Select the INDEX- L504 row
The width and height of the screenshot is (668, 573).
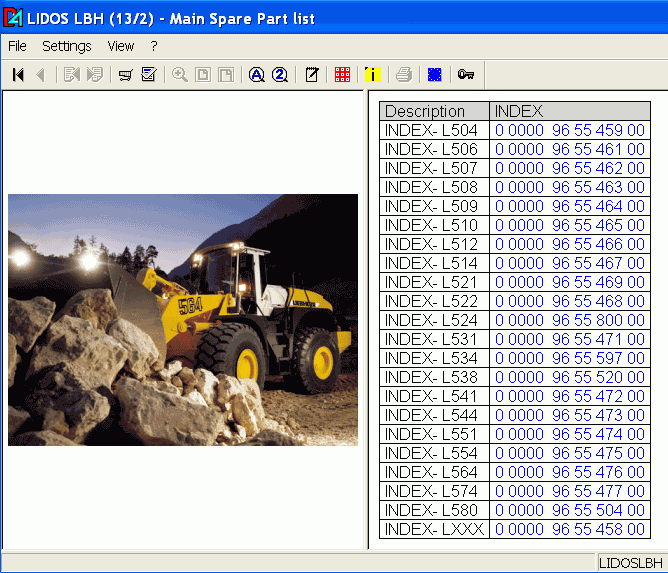515,130
